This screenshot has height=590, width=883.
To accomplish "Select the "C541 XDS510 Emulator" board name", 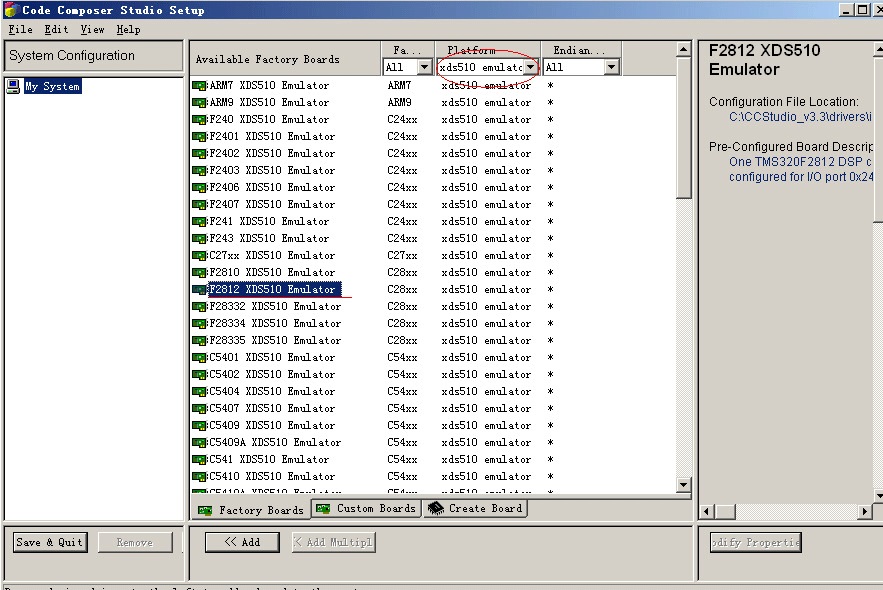I will [269, 459].
